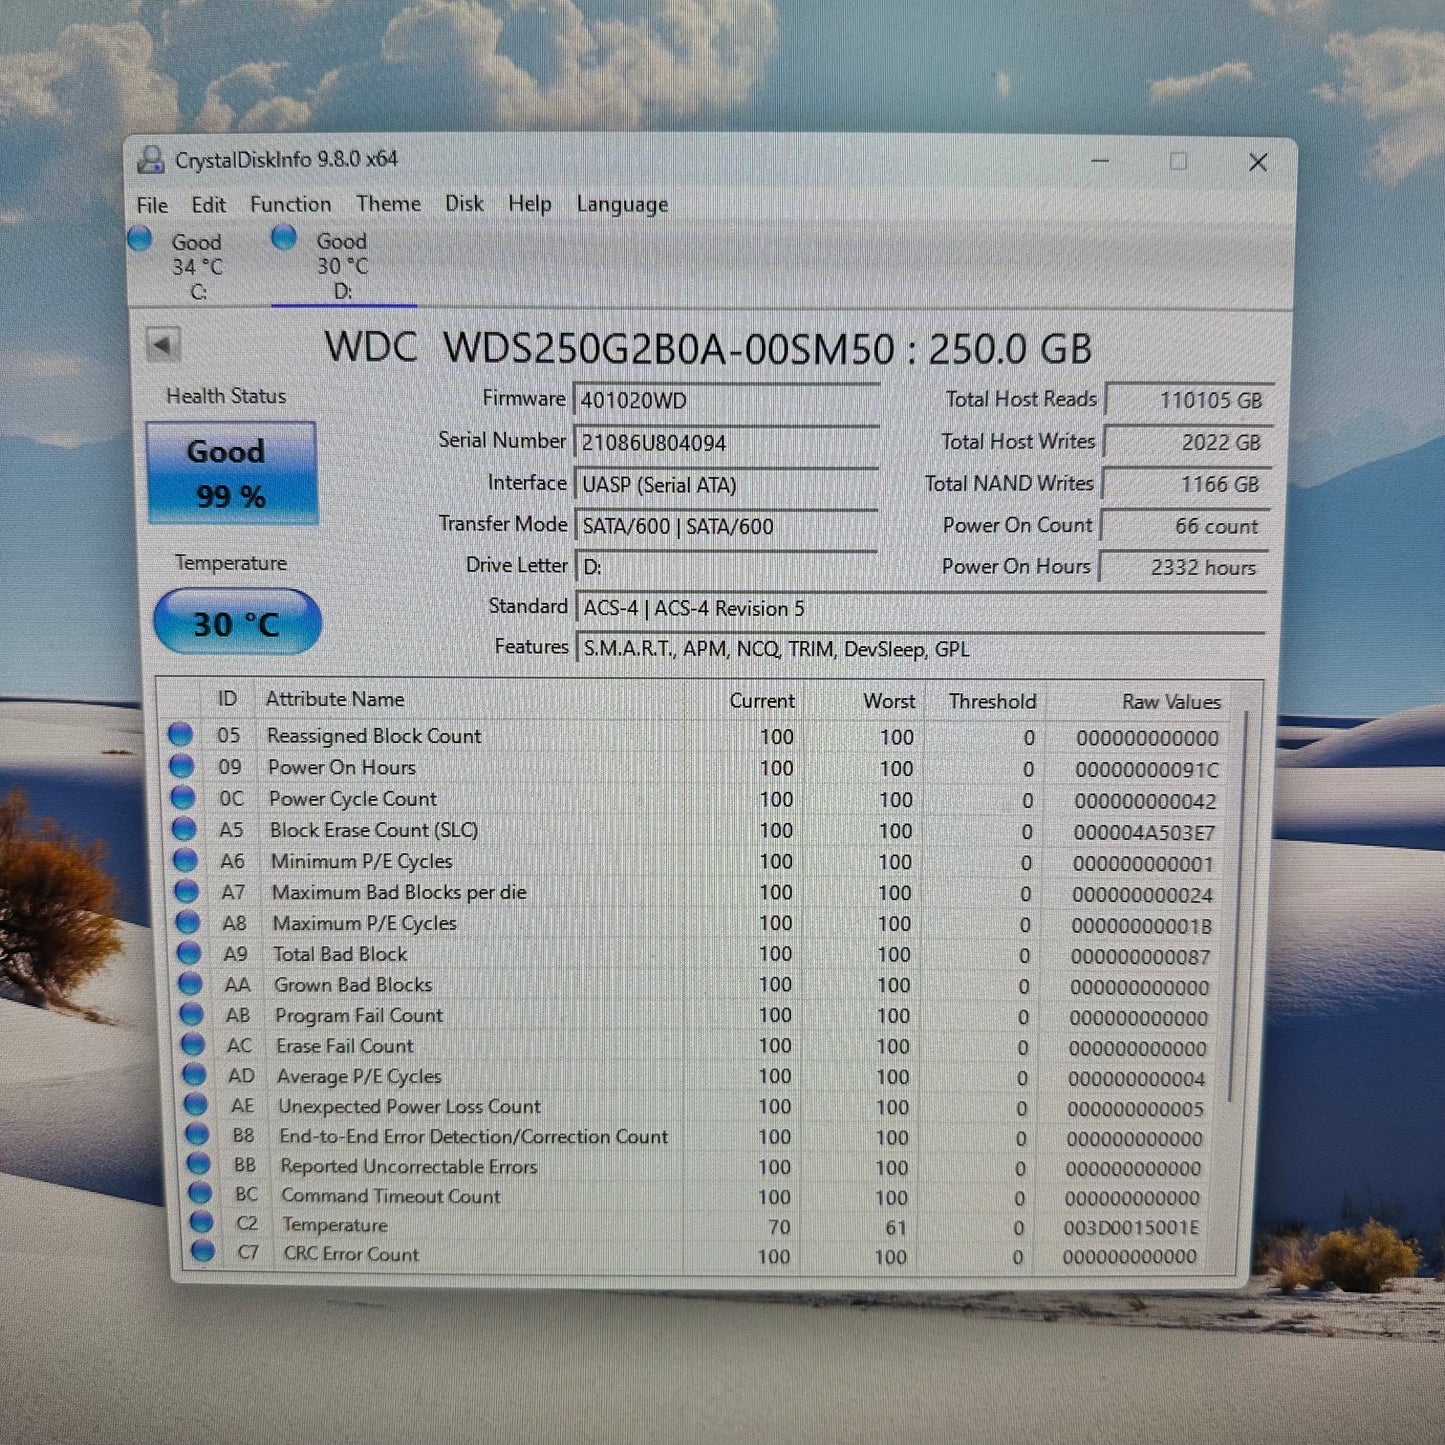The height and width of the screenshot is (1445, 1445).
Task: Click raw value 000000000087
Action: coord(1140,957)
